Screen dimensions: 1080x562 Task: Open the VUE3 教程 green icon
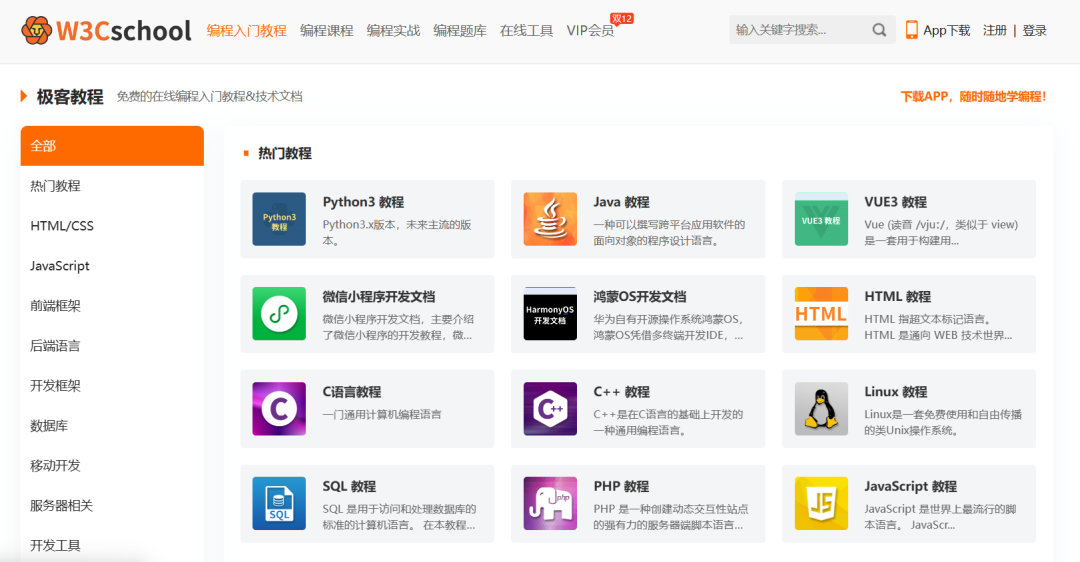tap(821, 219)
